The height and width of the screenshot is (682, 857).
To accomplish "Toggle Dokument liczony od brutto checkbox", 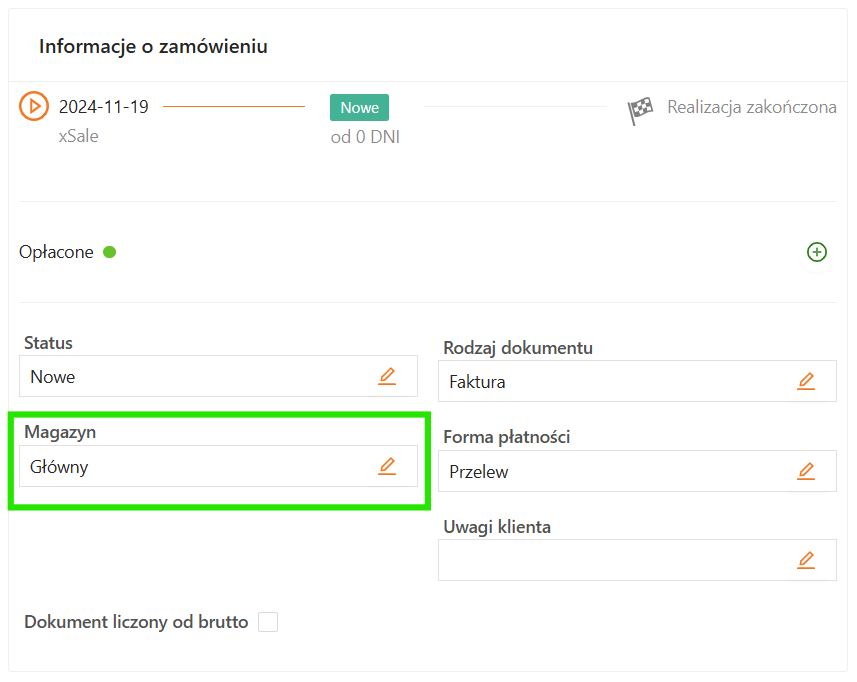I will click(268, 622).
